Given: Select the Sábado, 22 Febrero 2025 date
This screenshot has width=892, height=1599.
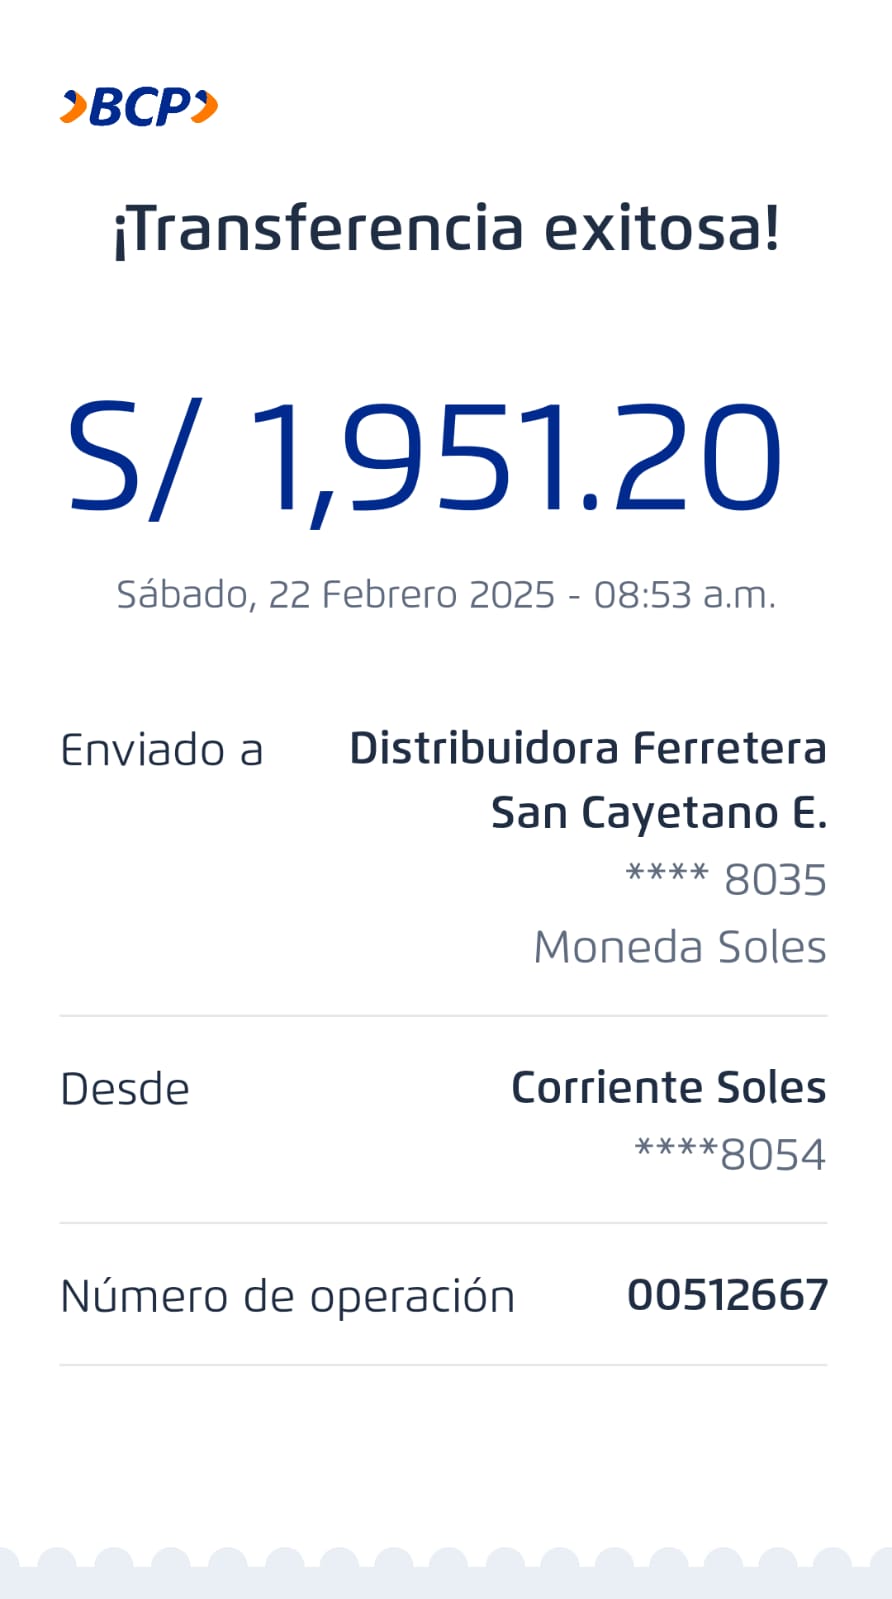Looking at the screenshot, I should tap(335, 595).
